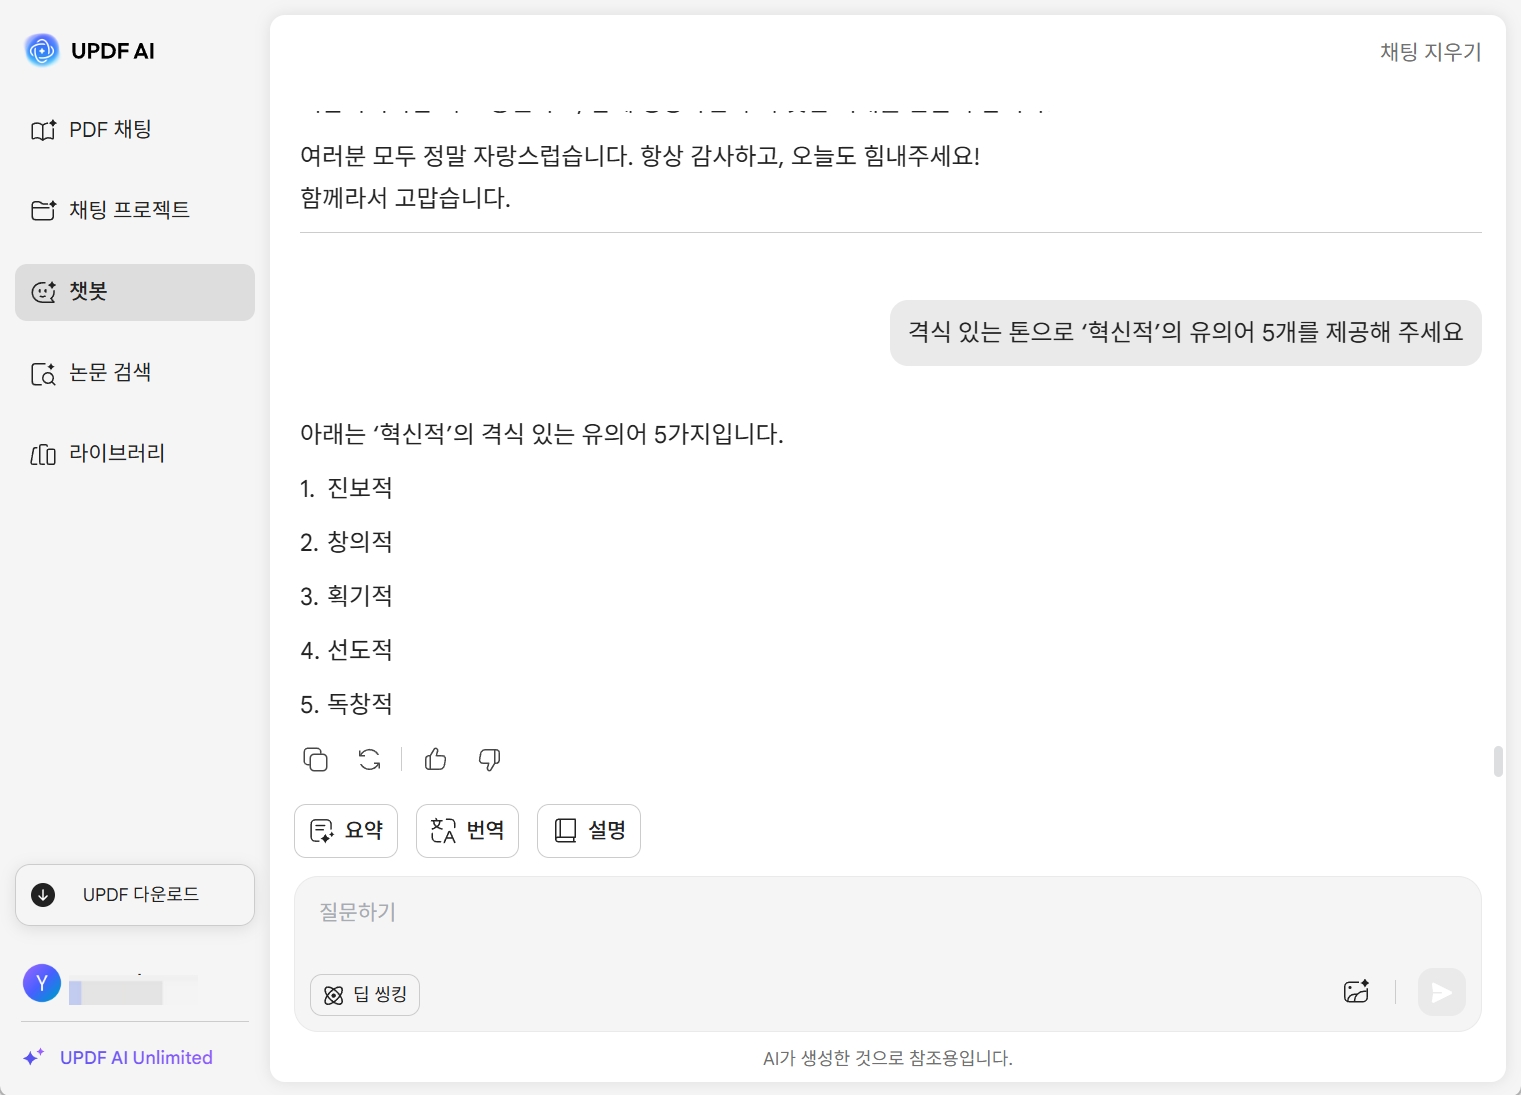Click the user avatar Y icon
Viewport: 1521px width, 1095px height.
point(42,983)
